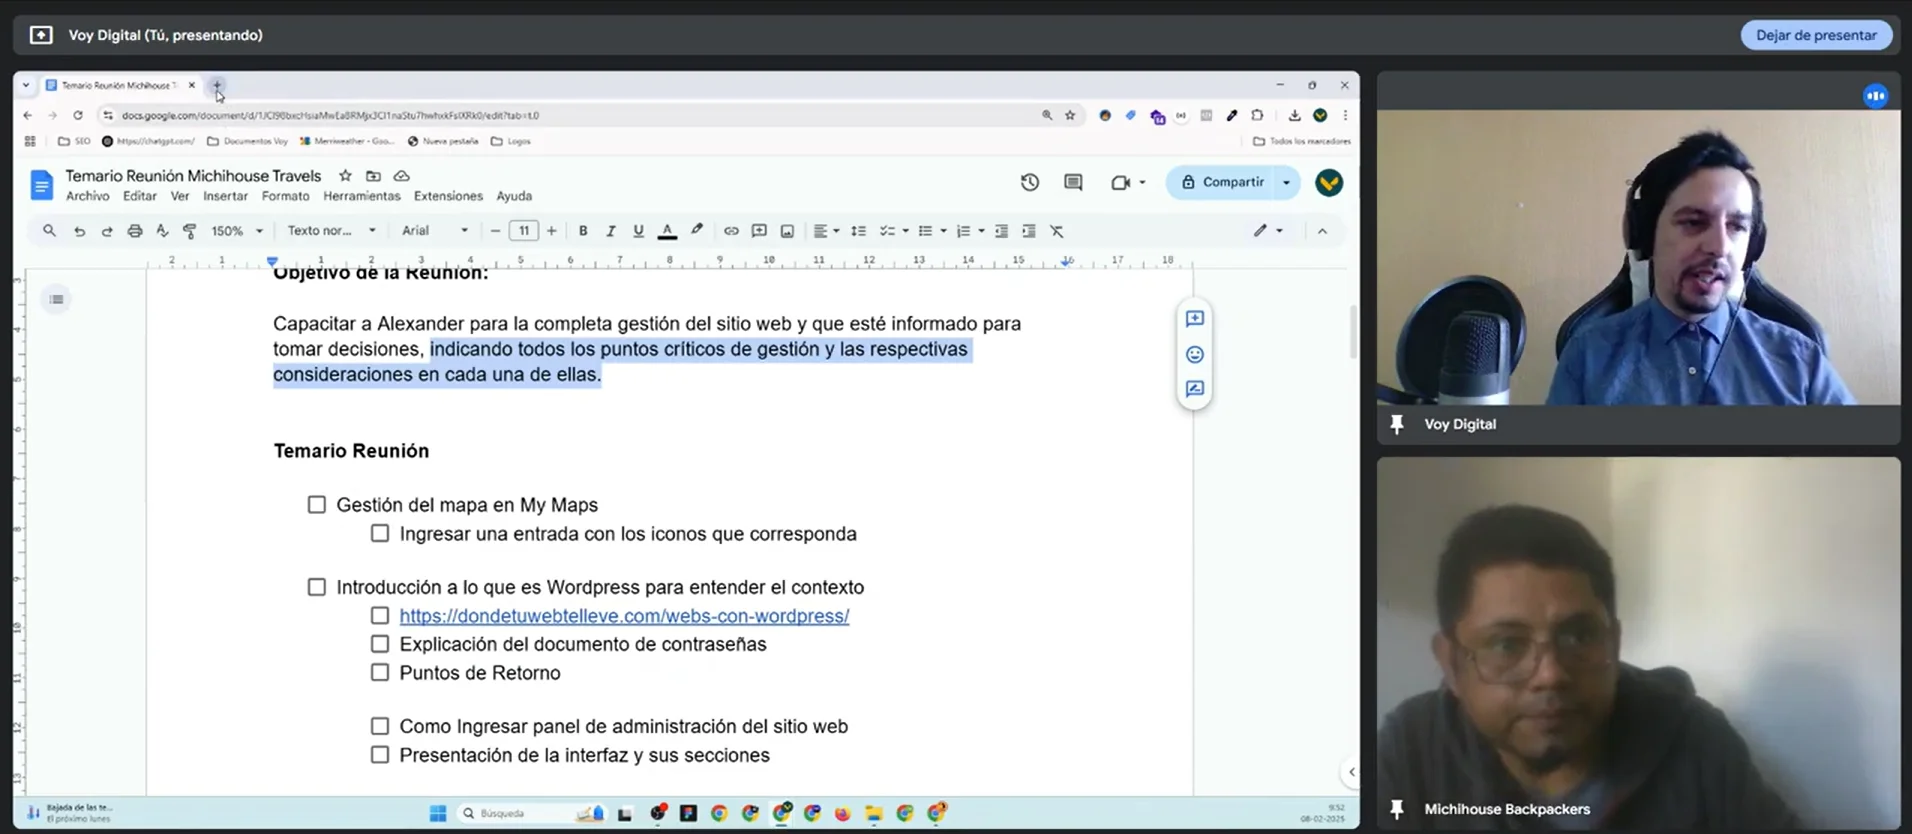This screenshot has height=834, width=1912.
Task: Click the Bold formatting icon
Action: (583, 231)
